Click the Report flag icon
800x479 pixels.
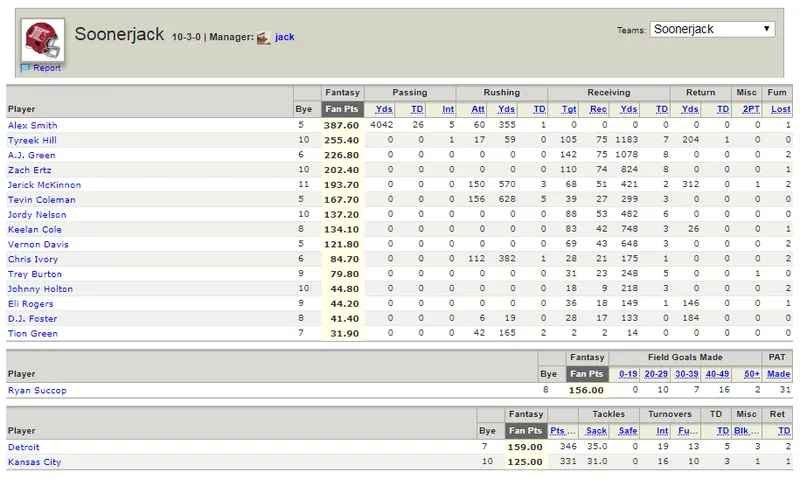[25, 68]
